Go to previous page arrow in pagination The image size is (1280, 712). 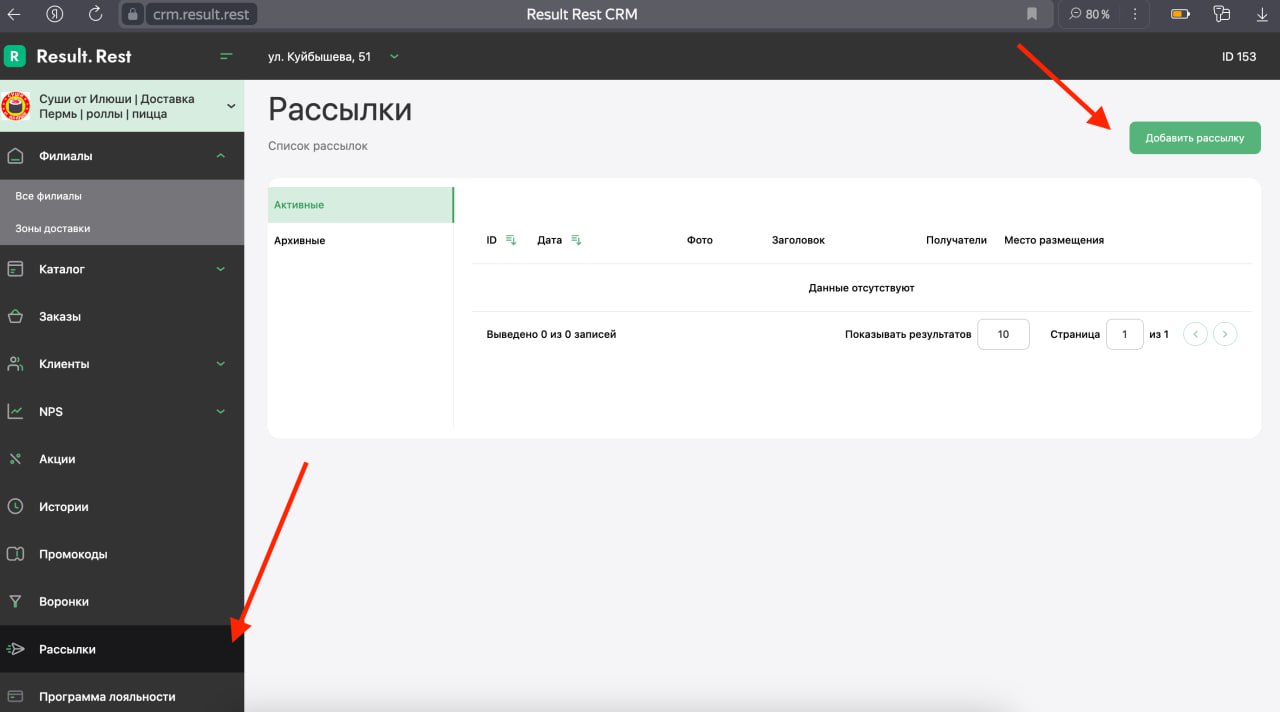click(1195, 334)
